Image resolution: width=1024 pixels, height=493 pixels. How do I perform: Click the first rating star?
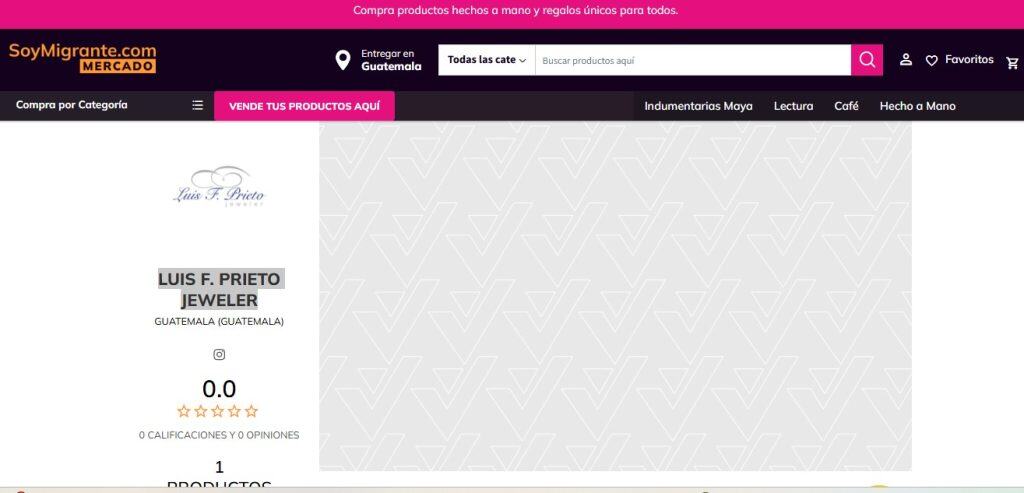pos(184,411)
